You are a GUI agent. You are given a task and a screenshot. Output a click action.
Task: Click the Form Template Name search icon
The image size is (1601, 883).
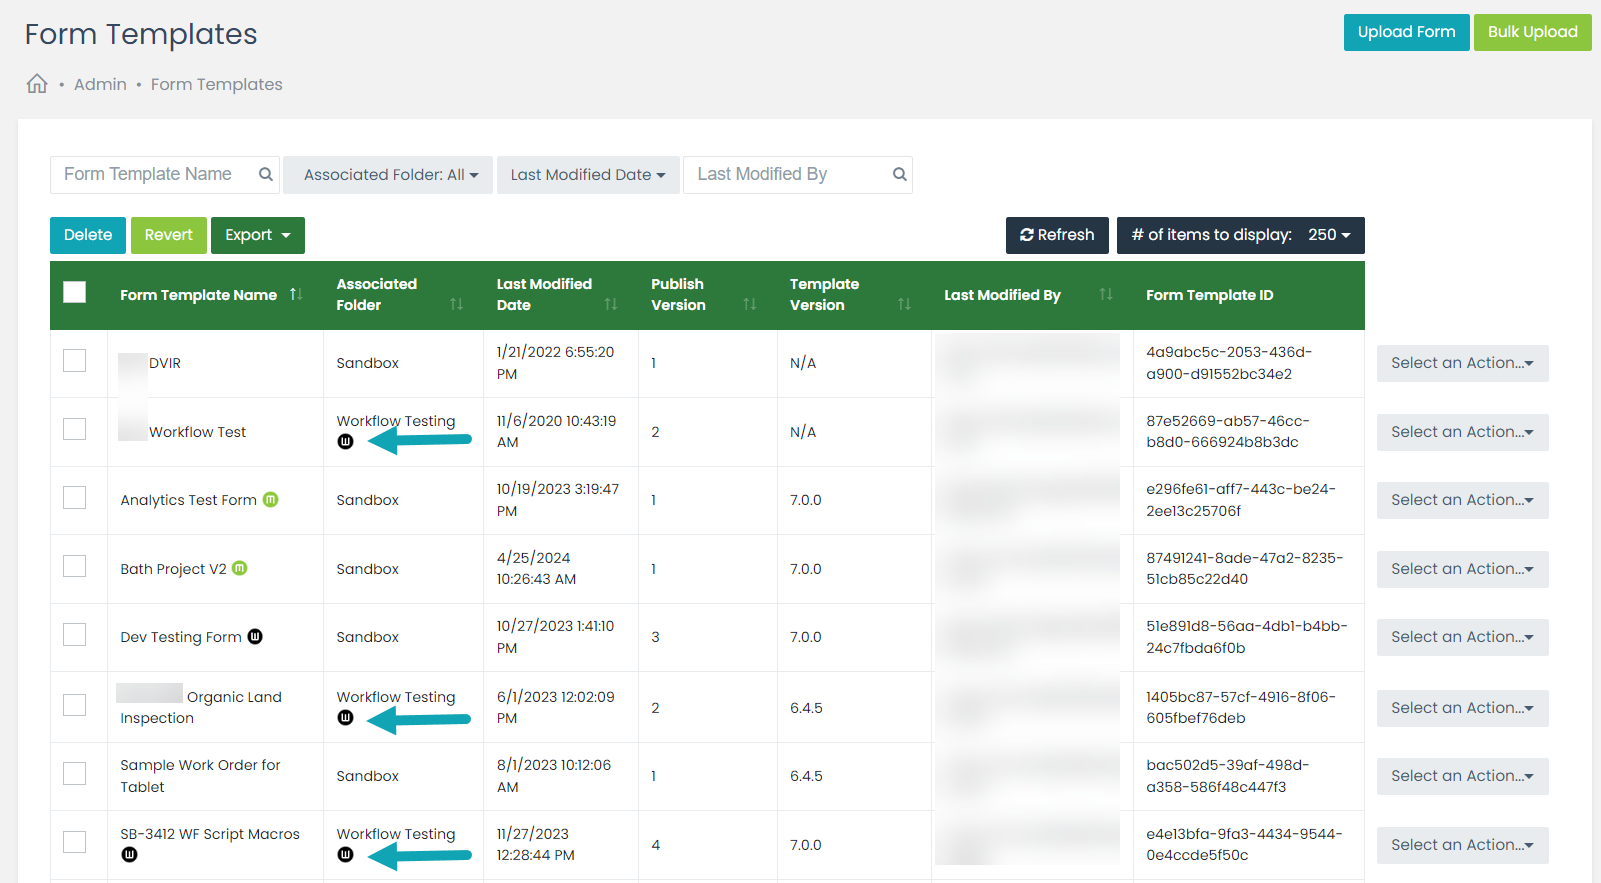[265, 174]
